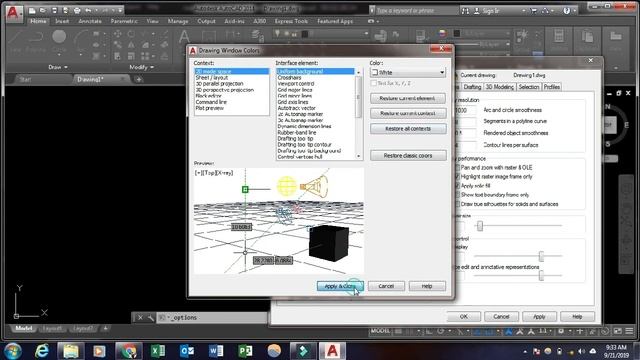Click AutoCAD taskbar icon
Screen dimensions: 640x360
tap(332, 351)
